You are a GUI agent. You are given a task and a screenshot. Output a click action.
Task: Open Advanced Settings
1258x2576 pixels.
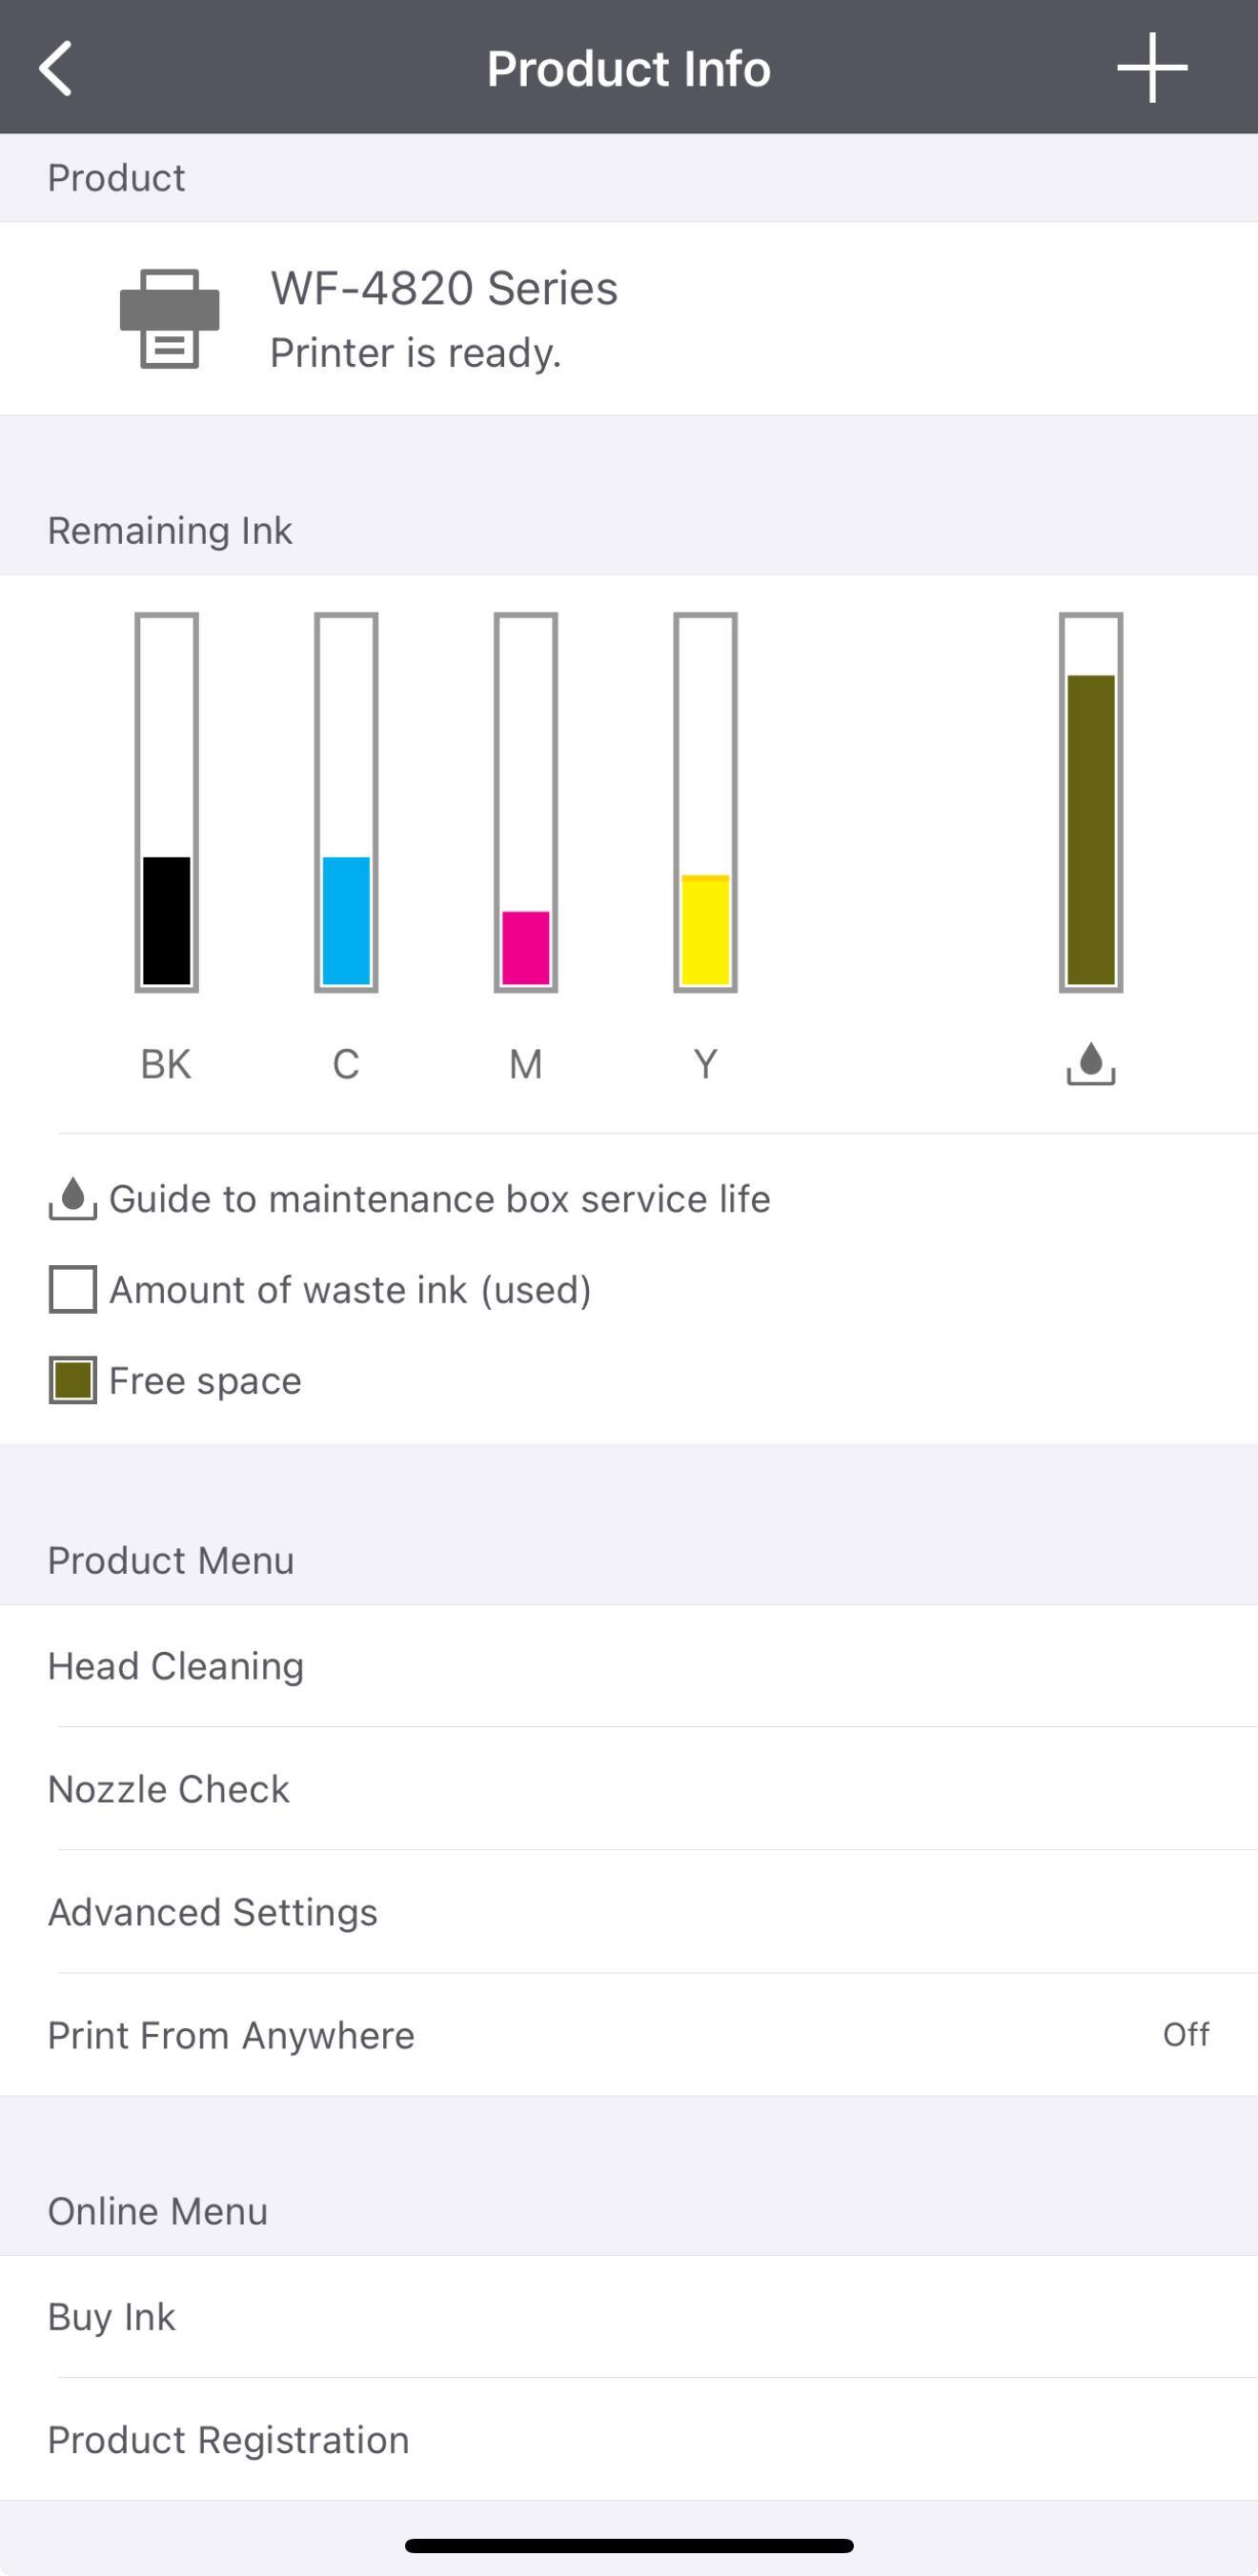coord(213,1912)
